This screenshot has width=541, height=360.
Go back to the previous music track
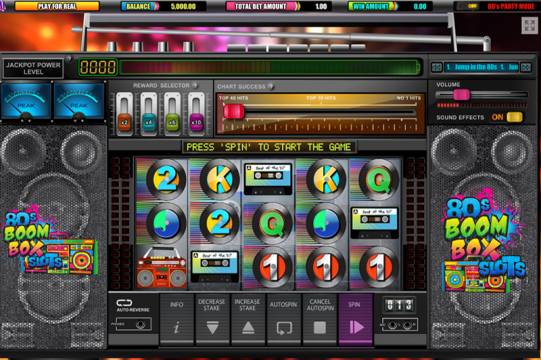click(436, 67)
